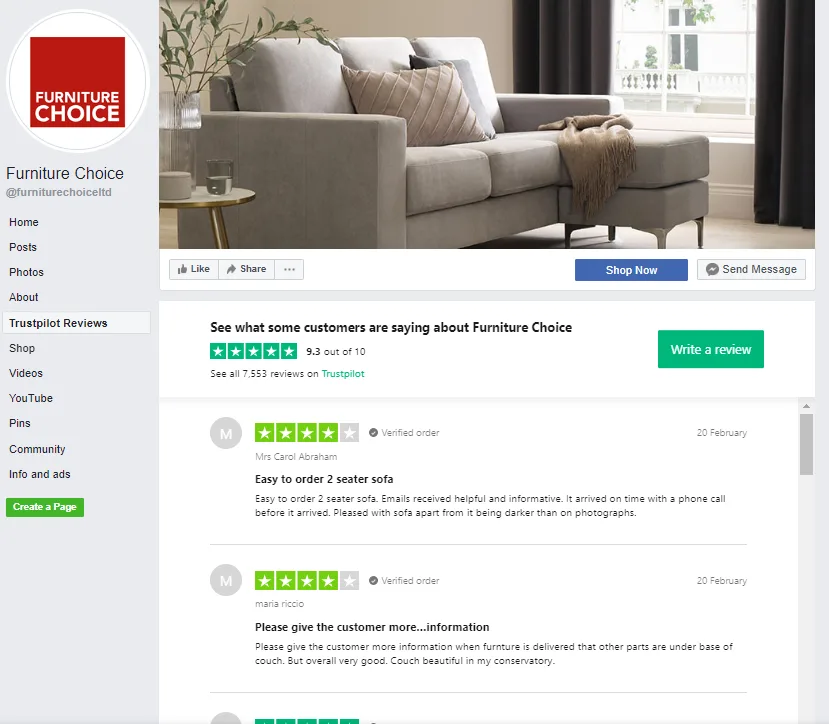
Task: Click the Write a review button
Action: pyautogui.click(x=711, y=349)
